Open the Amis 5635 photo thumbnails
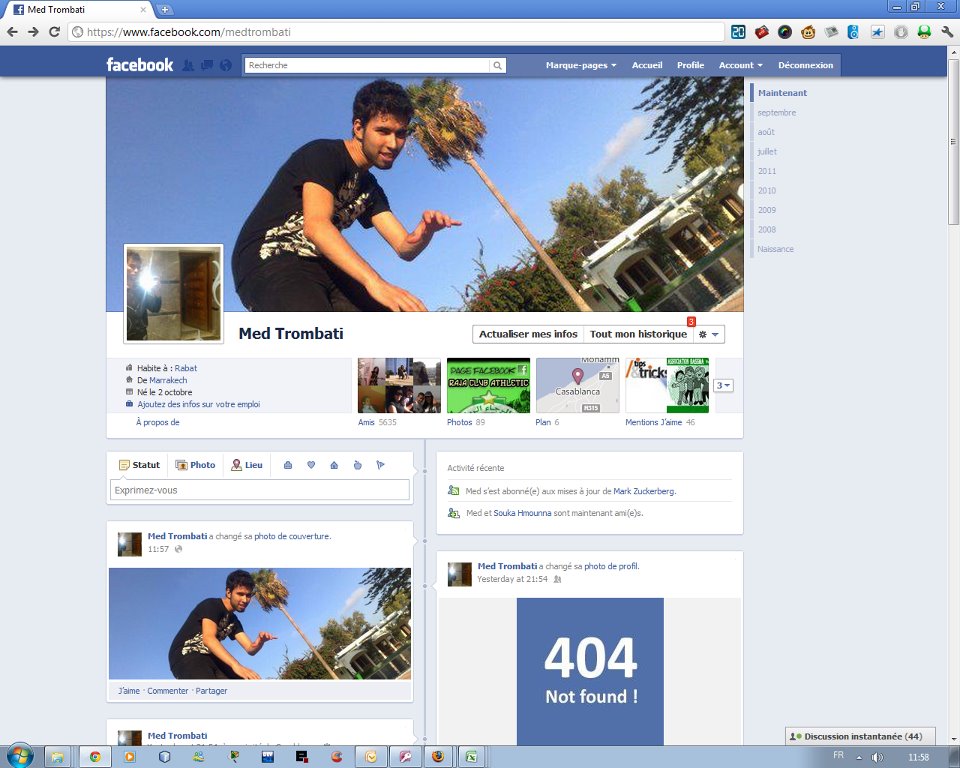 [x=398, y=384]
